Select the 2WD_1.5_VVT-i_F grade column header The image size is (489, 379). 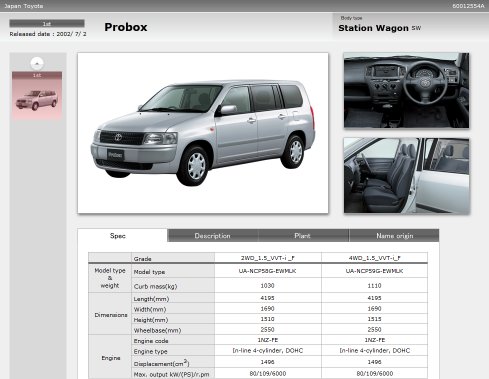pos(268,258)
